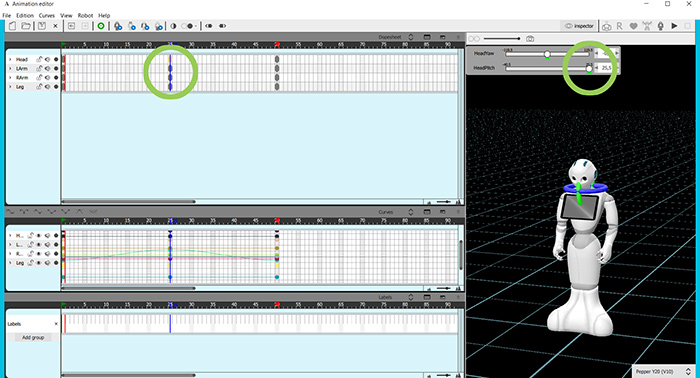
Task: Toggle lock on Leg row in Dopesheet
Action: click(39, 87)
